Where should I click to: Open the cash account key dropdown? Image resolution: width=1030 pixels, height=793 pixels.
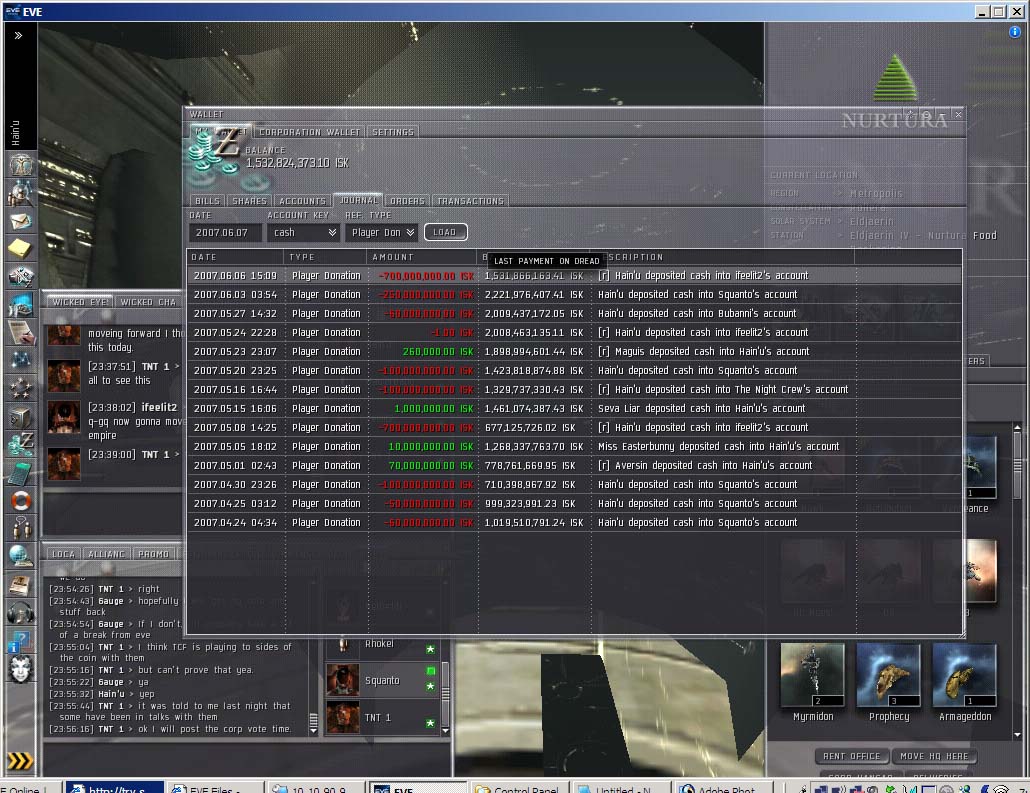click(303, 233)
